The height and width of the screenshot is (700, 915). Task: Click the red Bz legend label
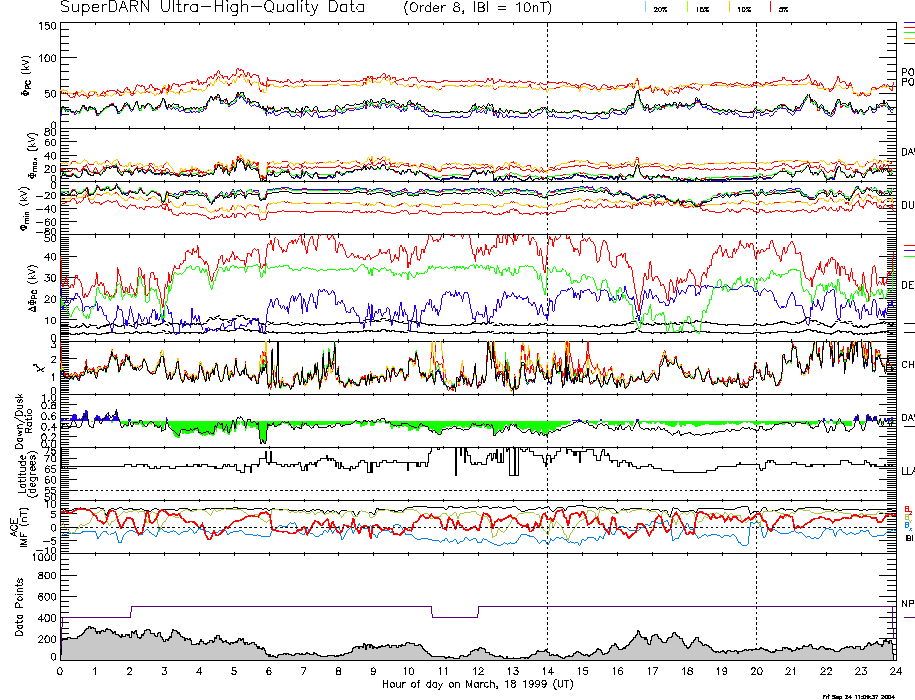point(908,509)
